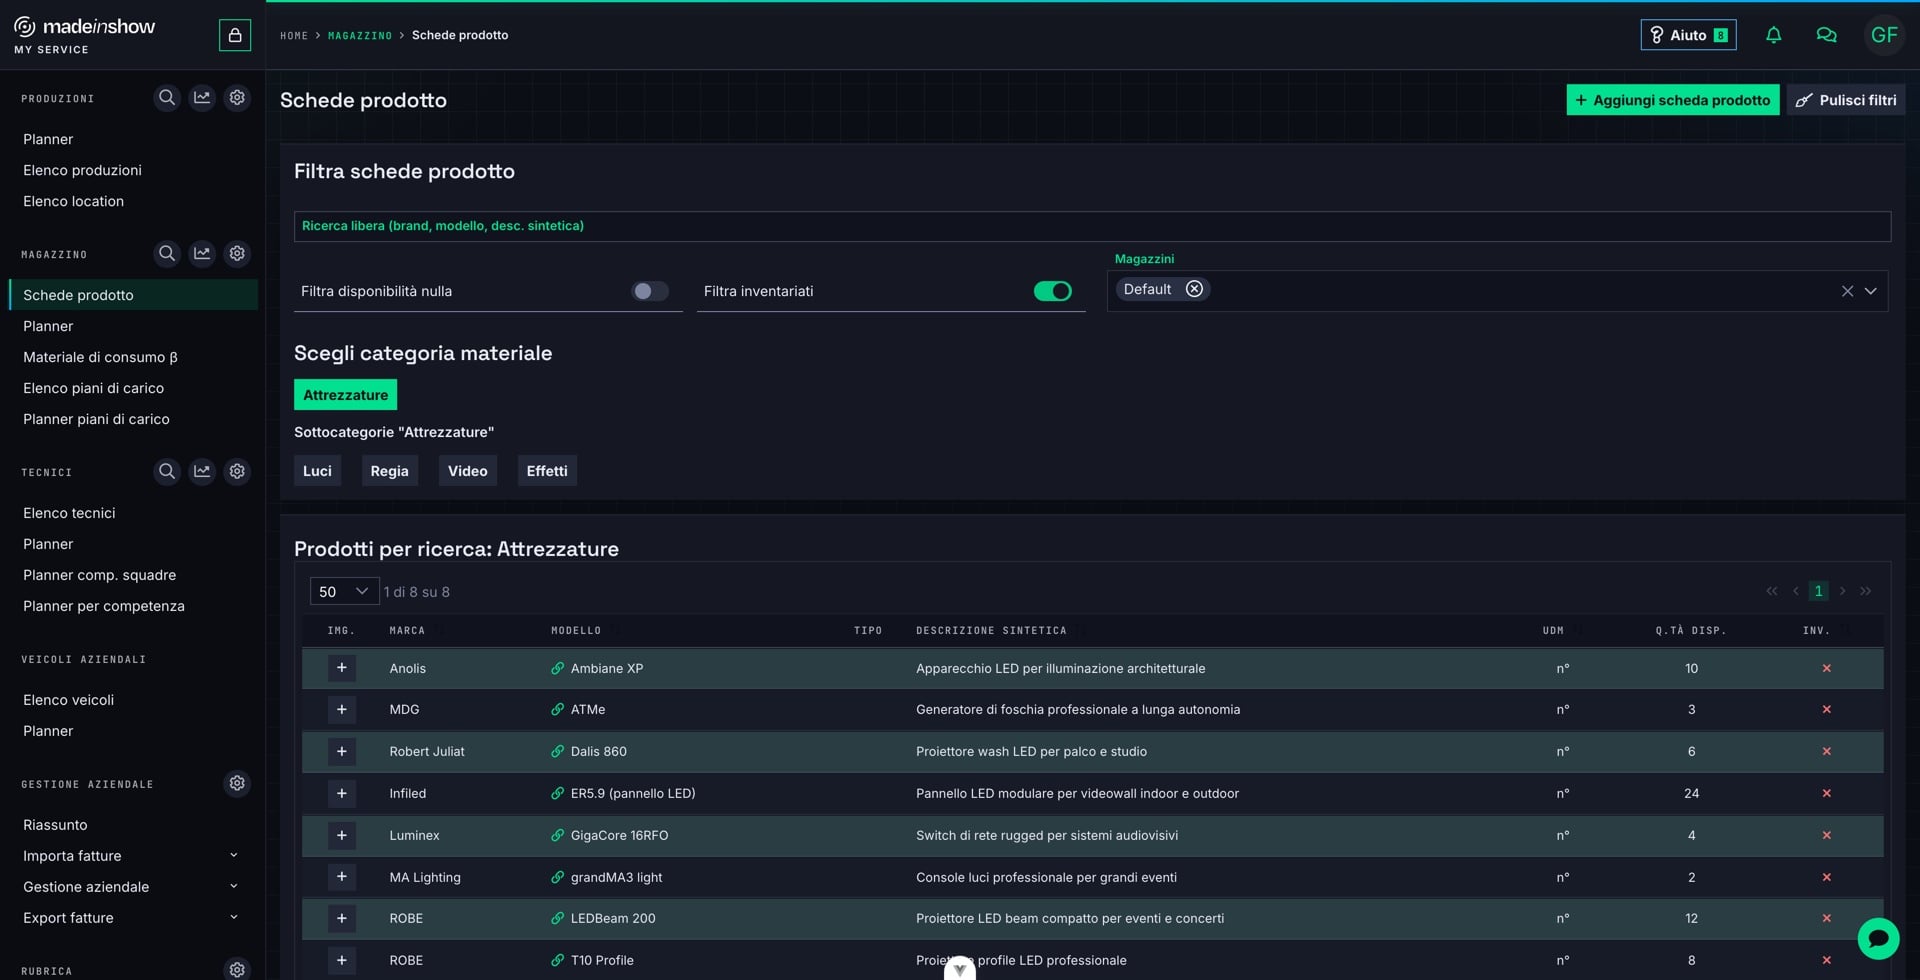
Task: Expand the Anolis Ambiane XP row
Action: pyautogui.click(x=342, y=668)
